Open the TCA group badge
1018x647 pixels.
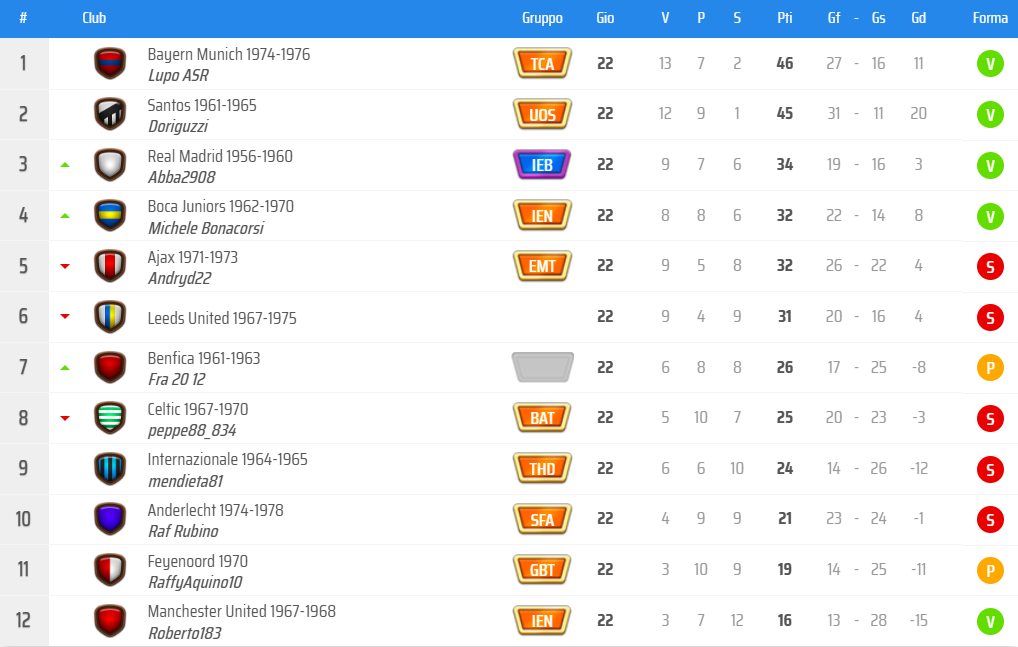coord(542,63)
